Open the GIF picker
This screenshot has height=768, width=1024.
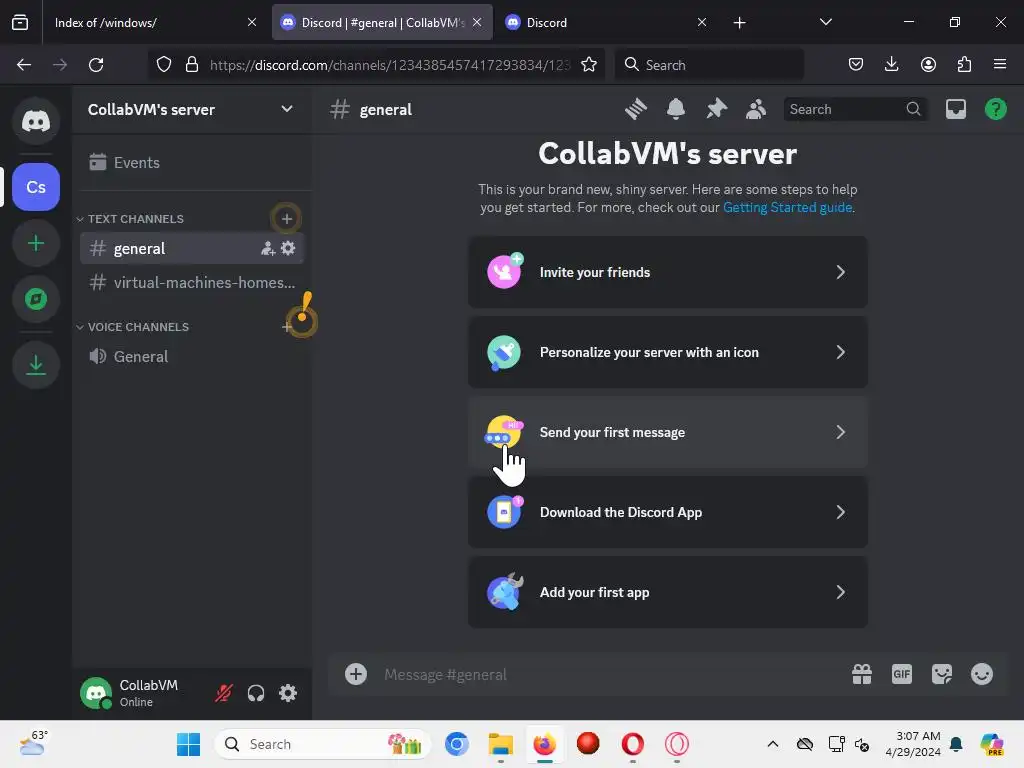(x=902, y=674)
